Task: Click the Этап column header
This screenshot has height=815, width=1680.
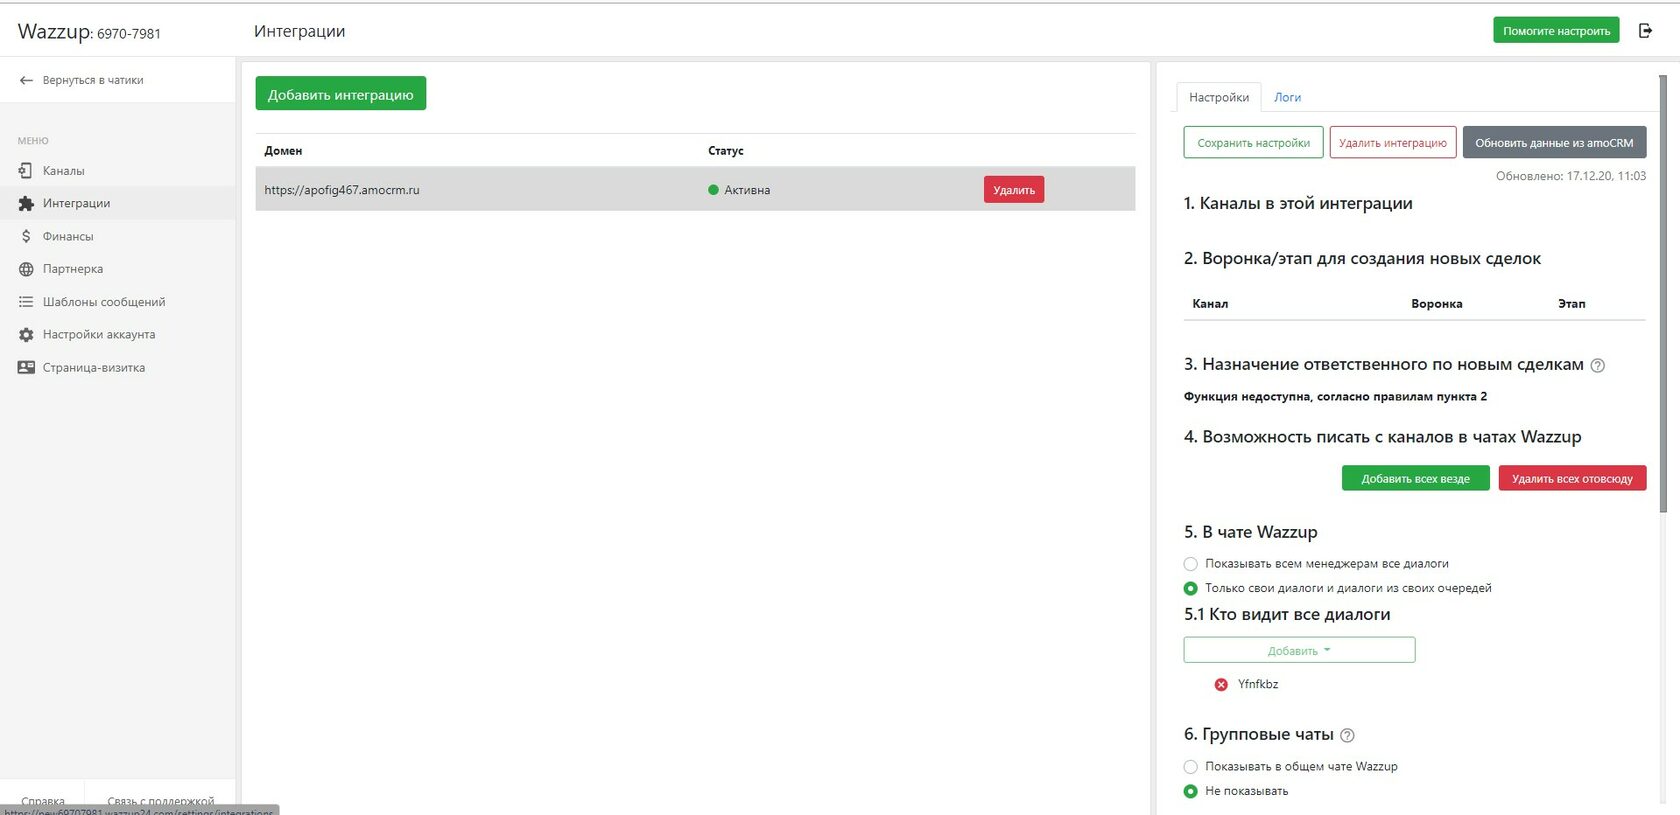Action: 1572,304
